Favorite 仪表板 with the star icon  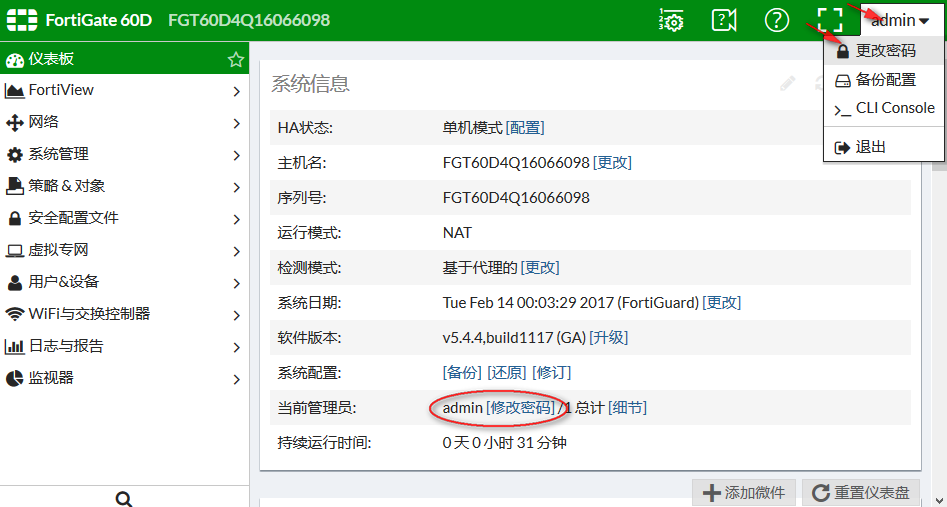pos(236,59)
